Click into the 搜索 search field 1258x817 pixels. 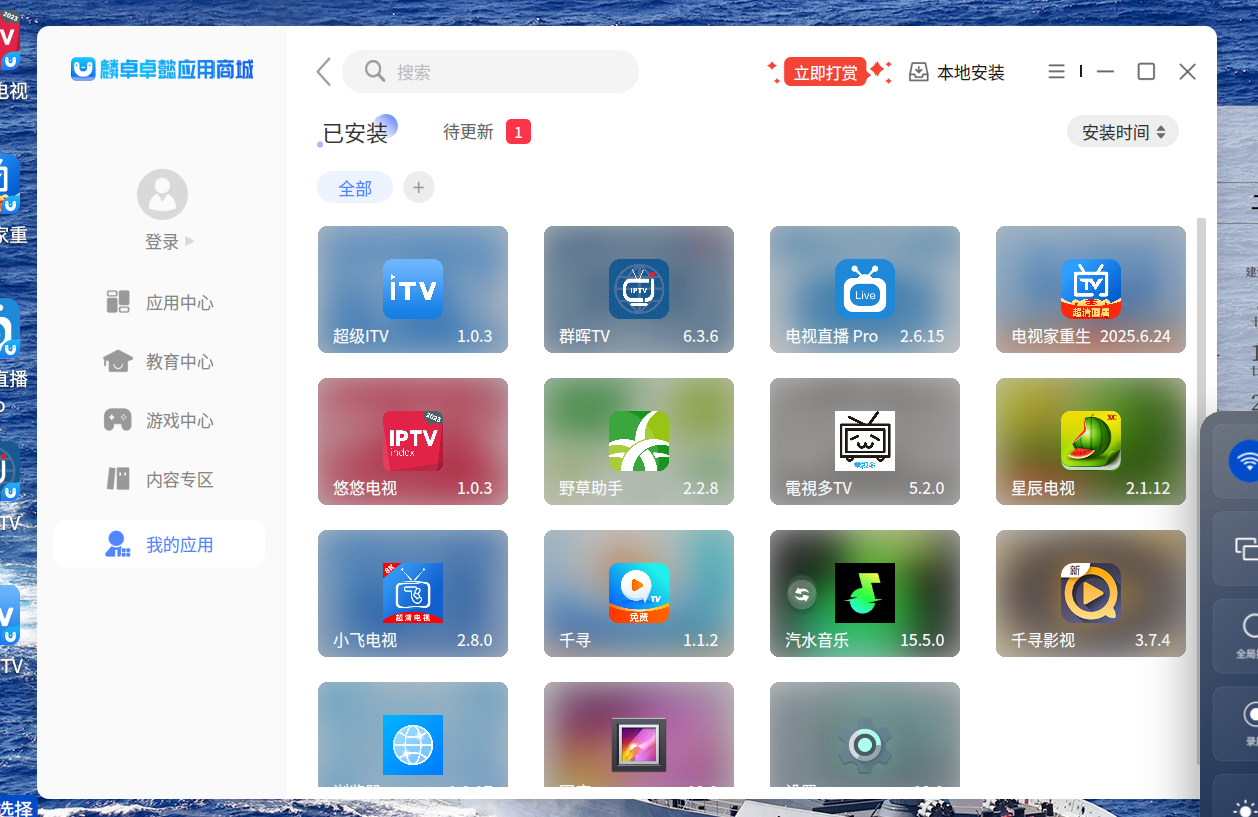pos(490,72)
